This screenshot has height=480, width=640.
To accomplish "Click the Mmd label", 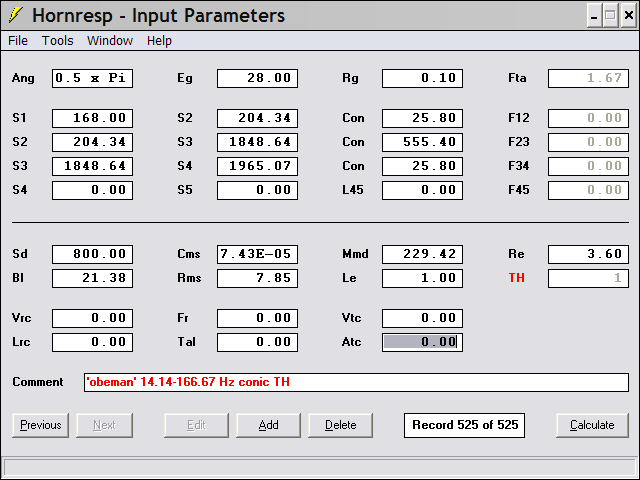I will (x=355, y=254).
